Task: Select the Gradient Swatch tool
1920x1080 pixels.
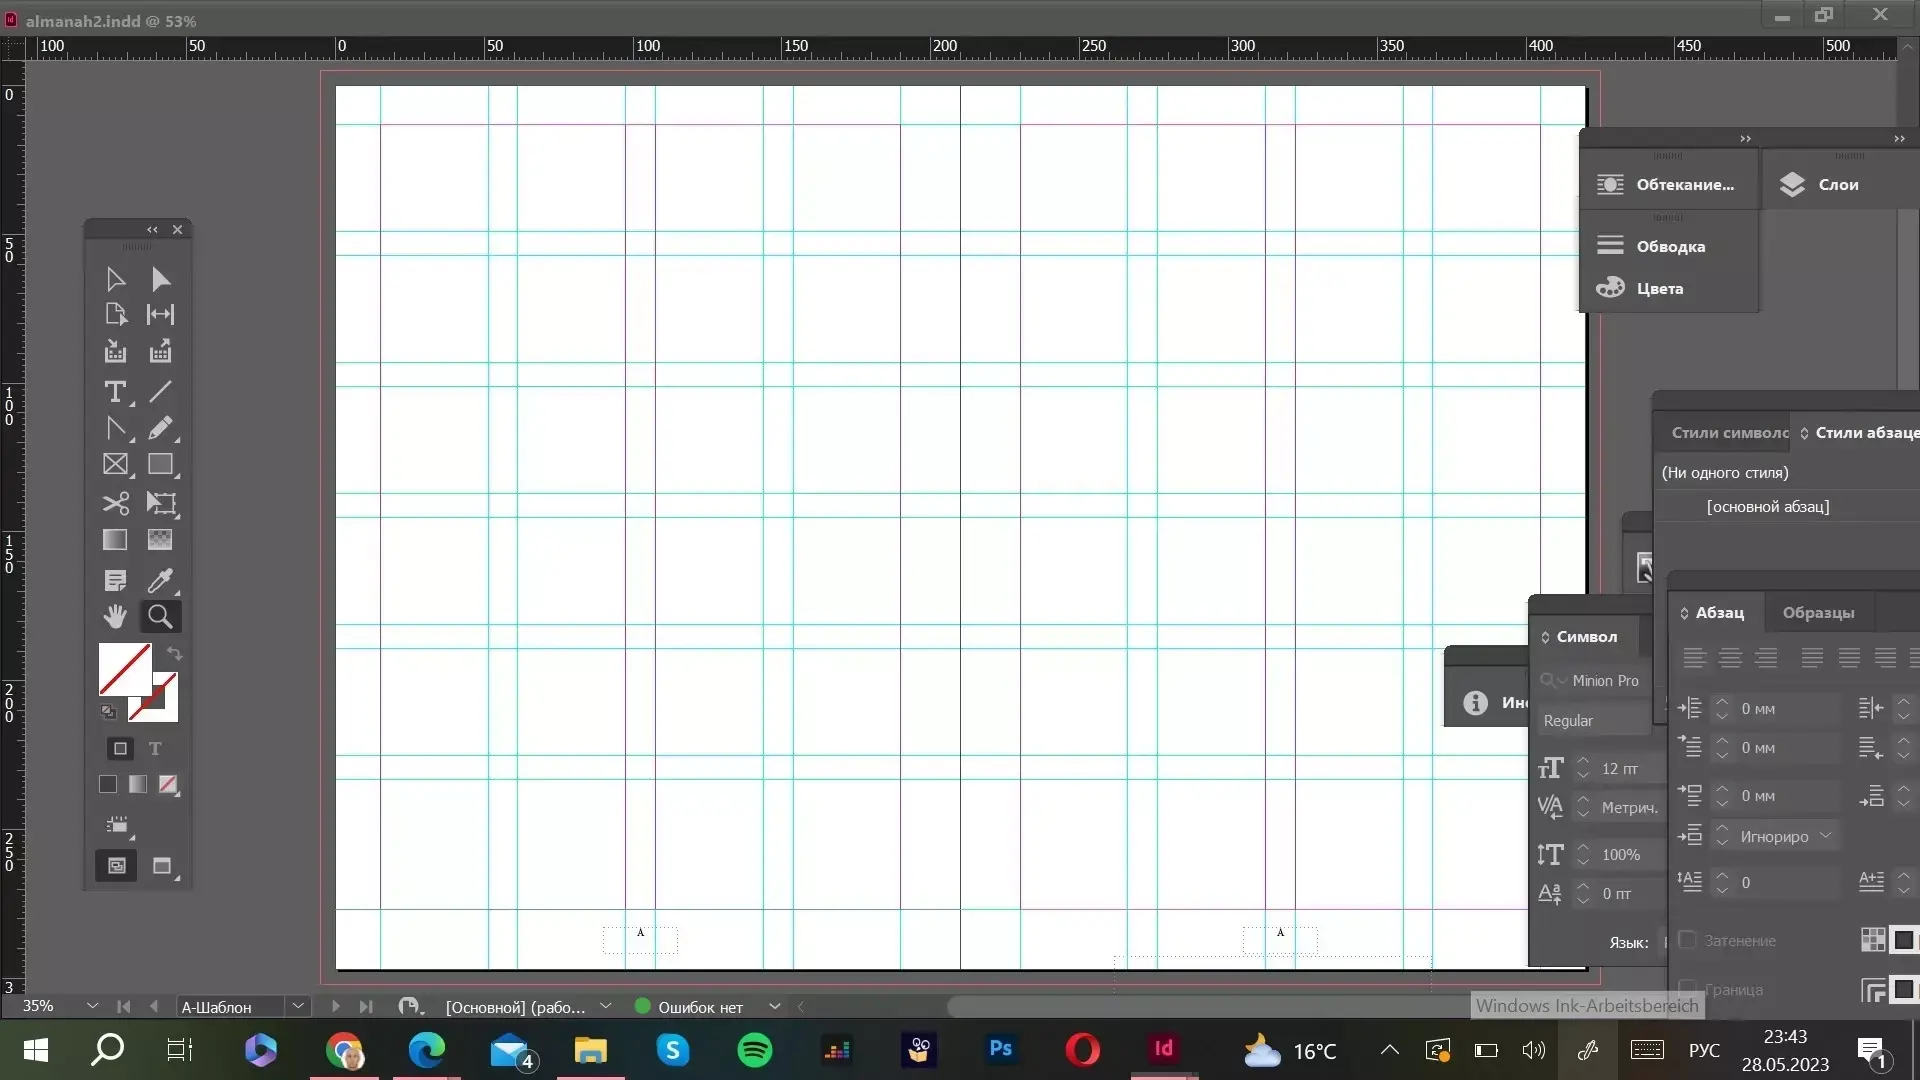Action: 115,540
